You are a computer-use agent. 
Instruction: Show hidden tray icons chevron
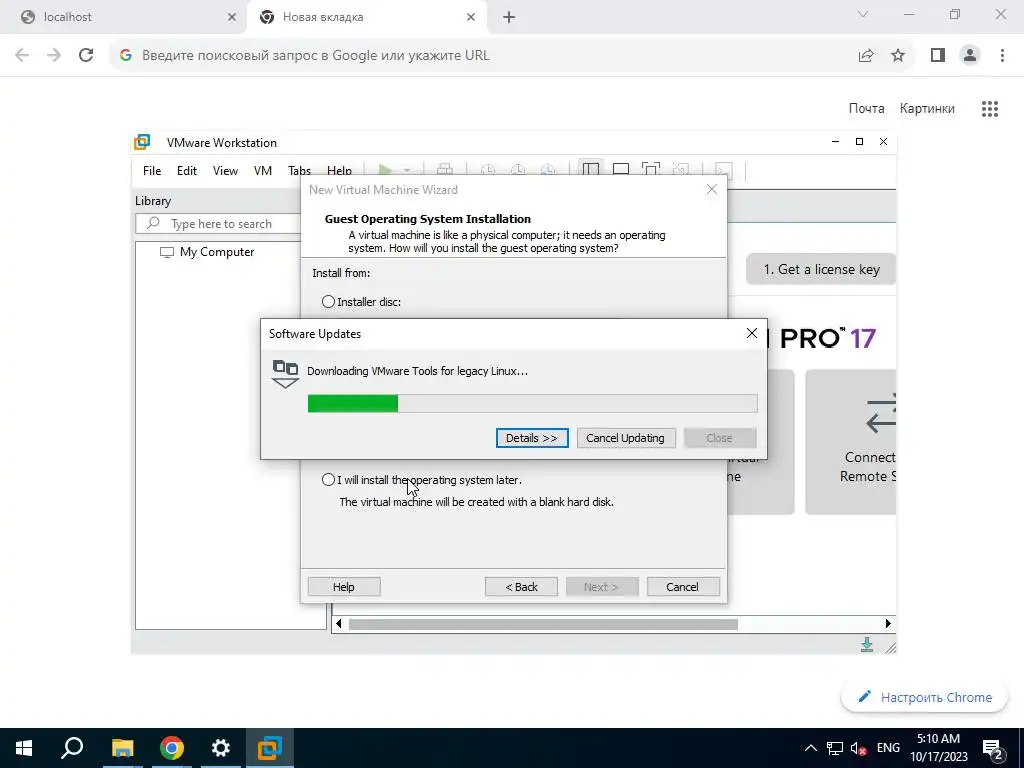[810, 748]
